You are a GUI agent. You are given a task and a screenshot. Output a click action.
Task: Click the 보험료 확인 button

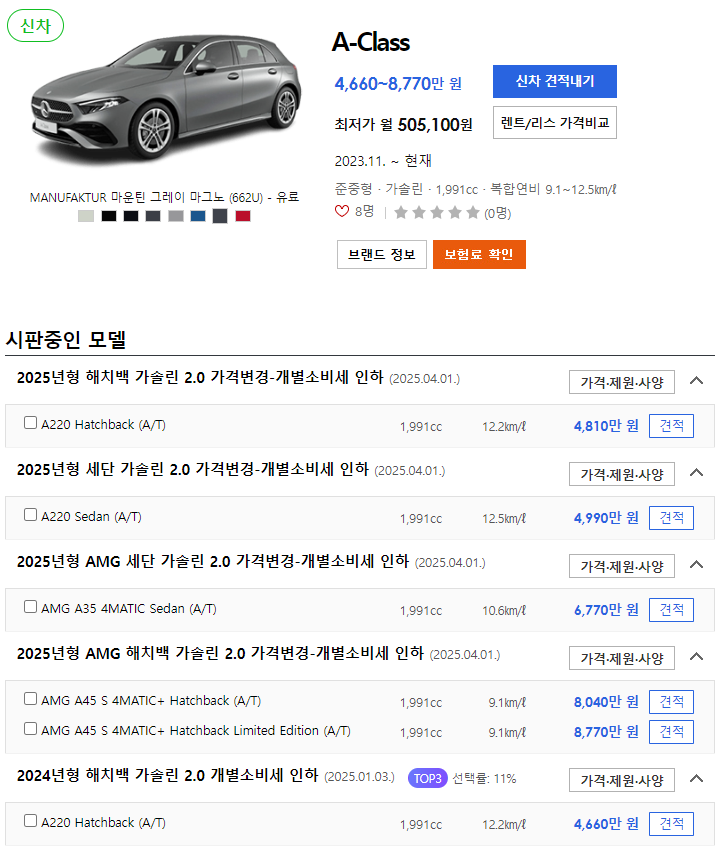[479, 255]
